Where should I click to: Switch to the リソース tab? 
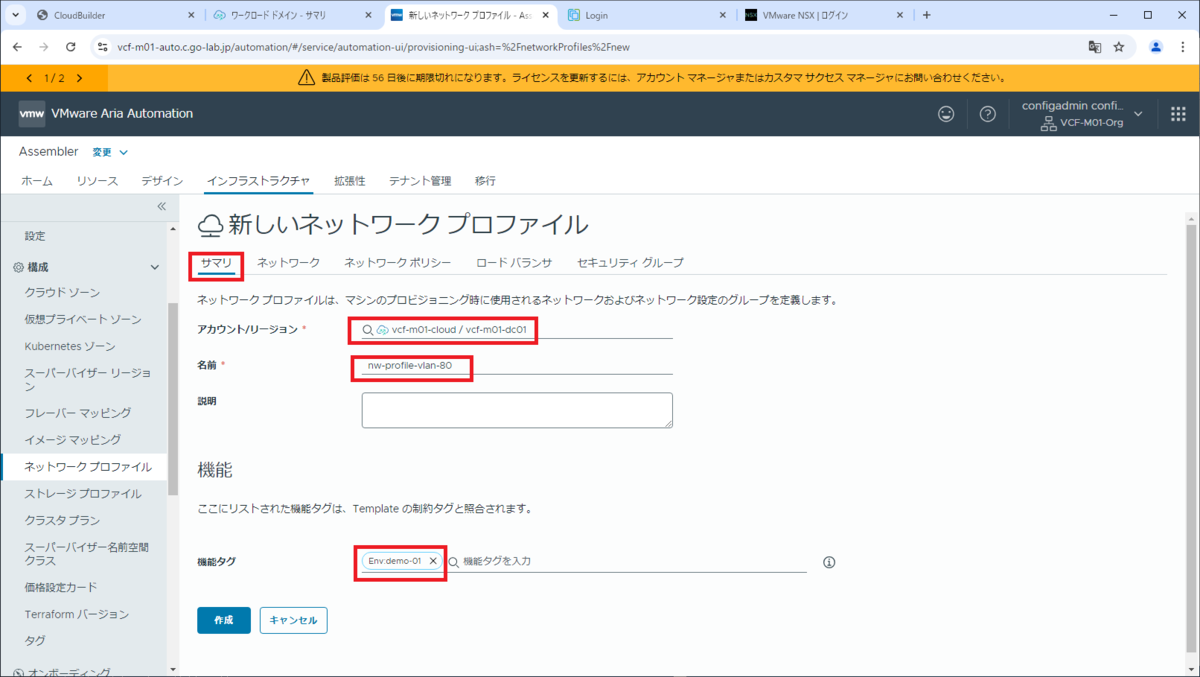click(x=97, y=181)
